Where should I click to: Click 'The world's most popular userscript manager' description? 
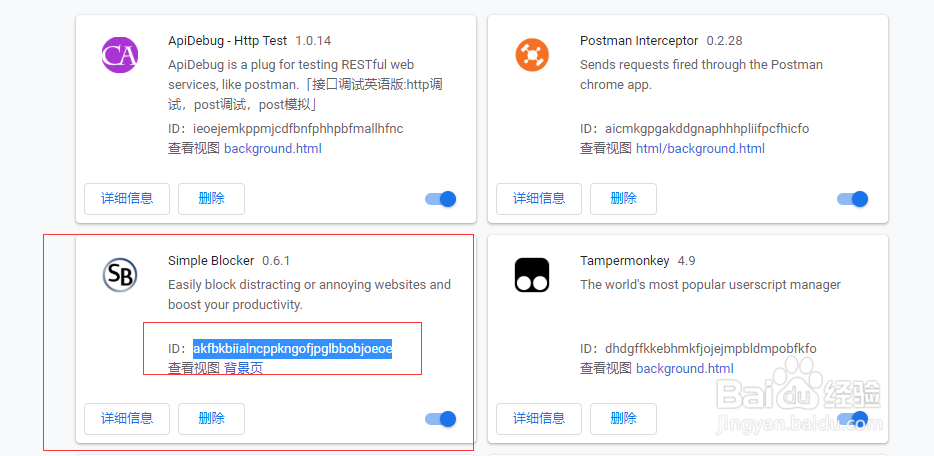click(711, 285)
